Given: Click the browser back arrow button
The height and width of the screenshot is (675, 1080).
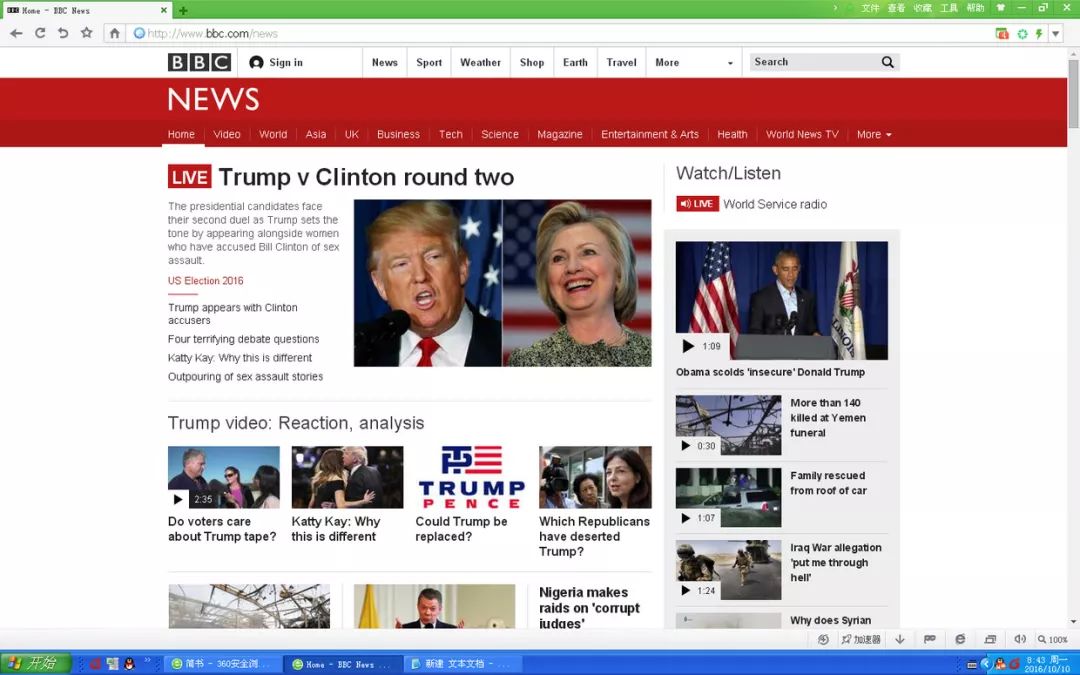Looking at the screenshot, I should pos(16,33).
